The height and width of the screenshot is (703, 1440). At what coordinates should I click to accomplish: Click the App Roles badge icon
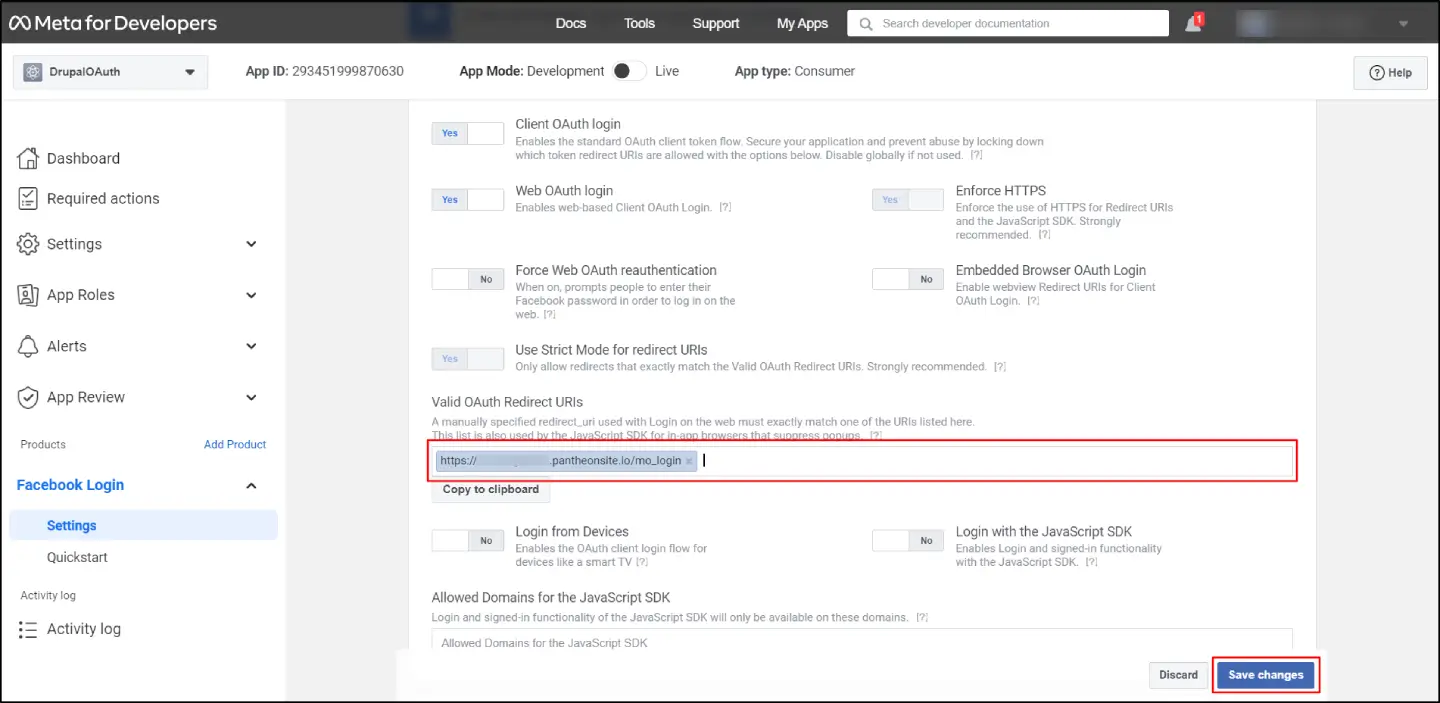(x=28, y=295)
